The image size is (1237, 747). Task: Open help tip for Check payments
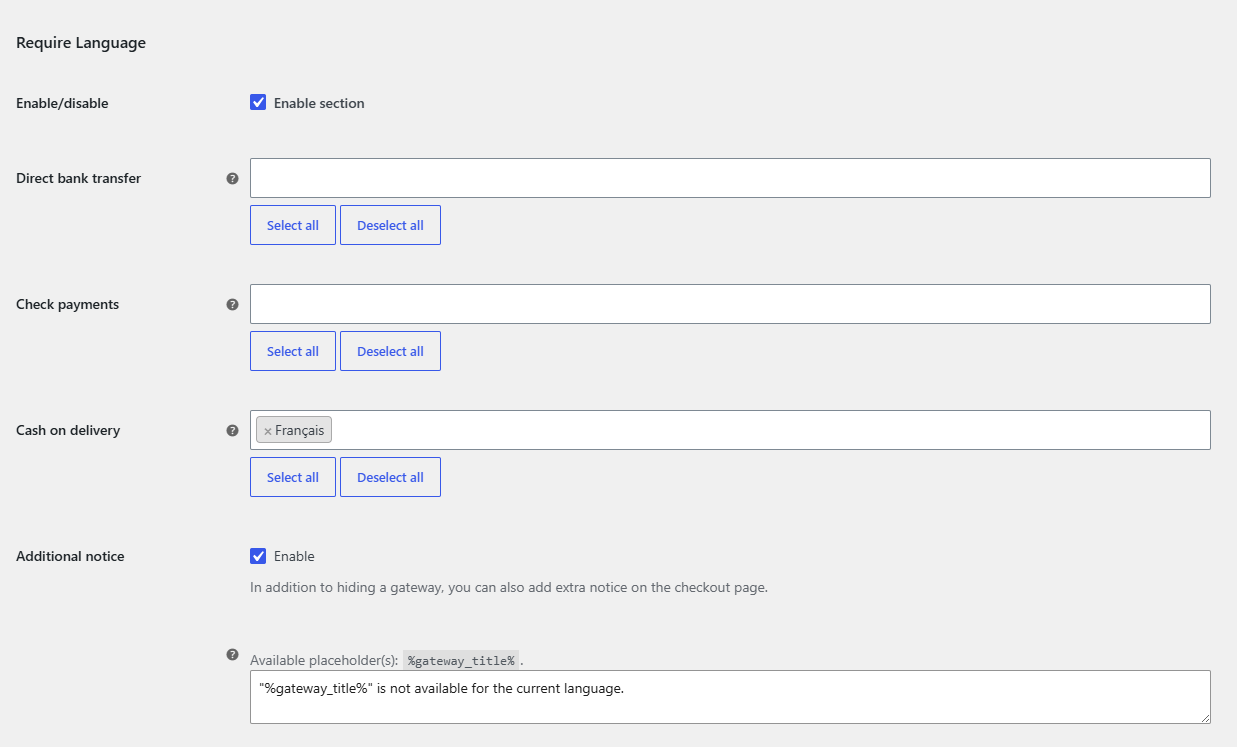(x=232, y=304)
